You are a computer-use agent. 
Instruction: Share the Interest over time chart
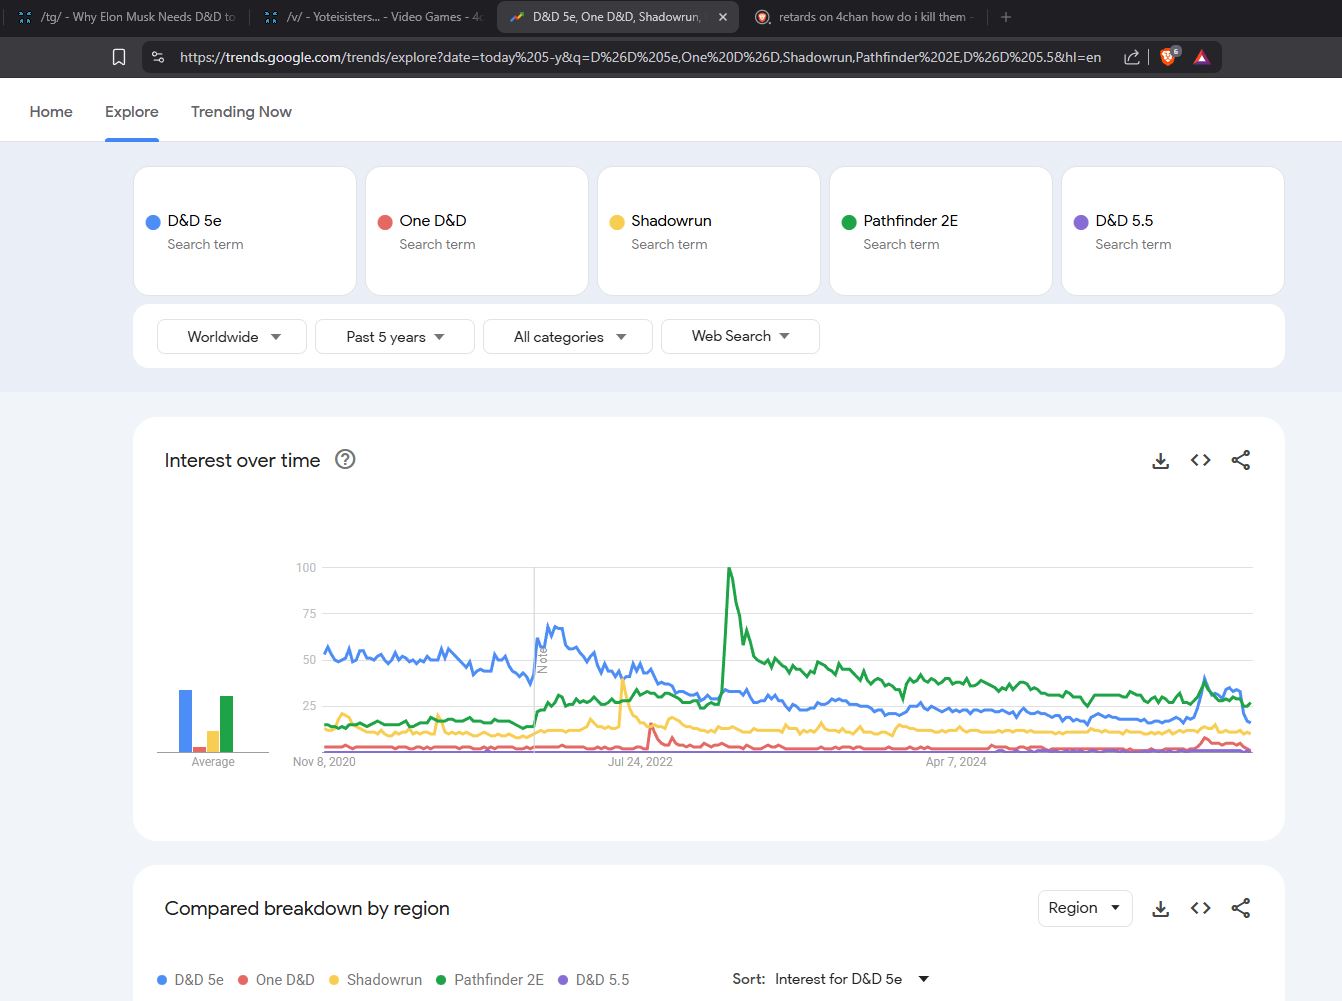point(1240,460)
